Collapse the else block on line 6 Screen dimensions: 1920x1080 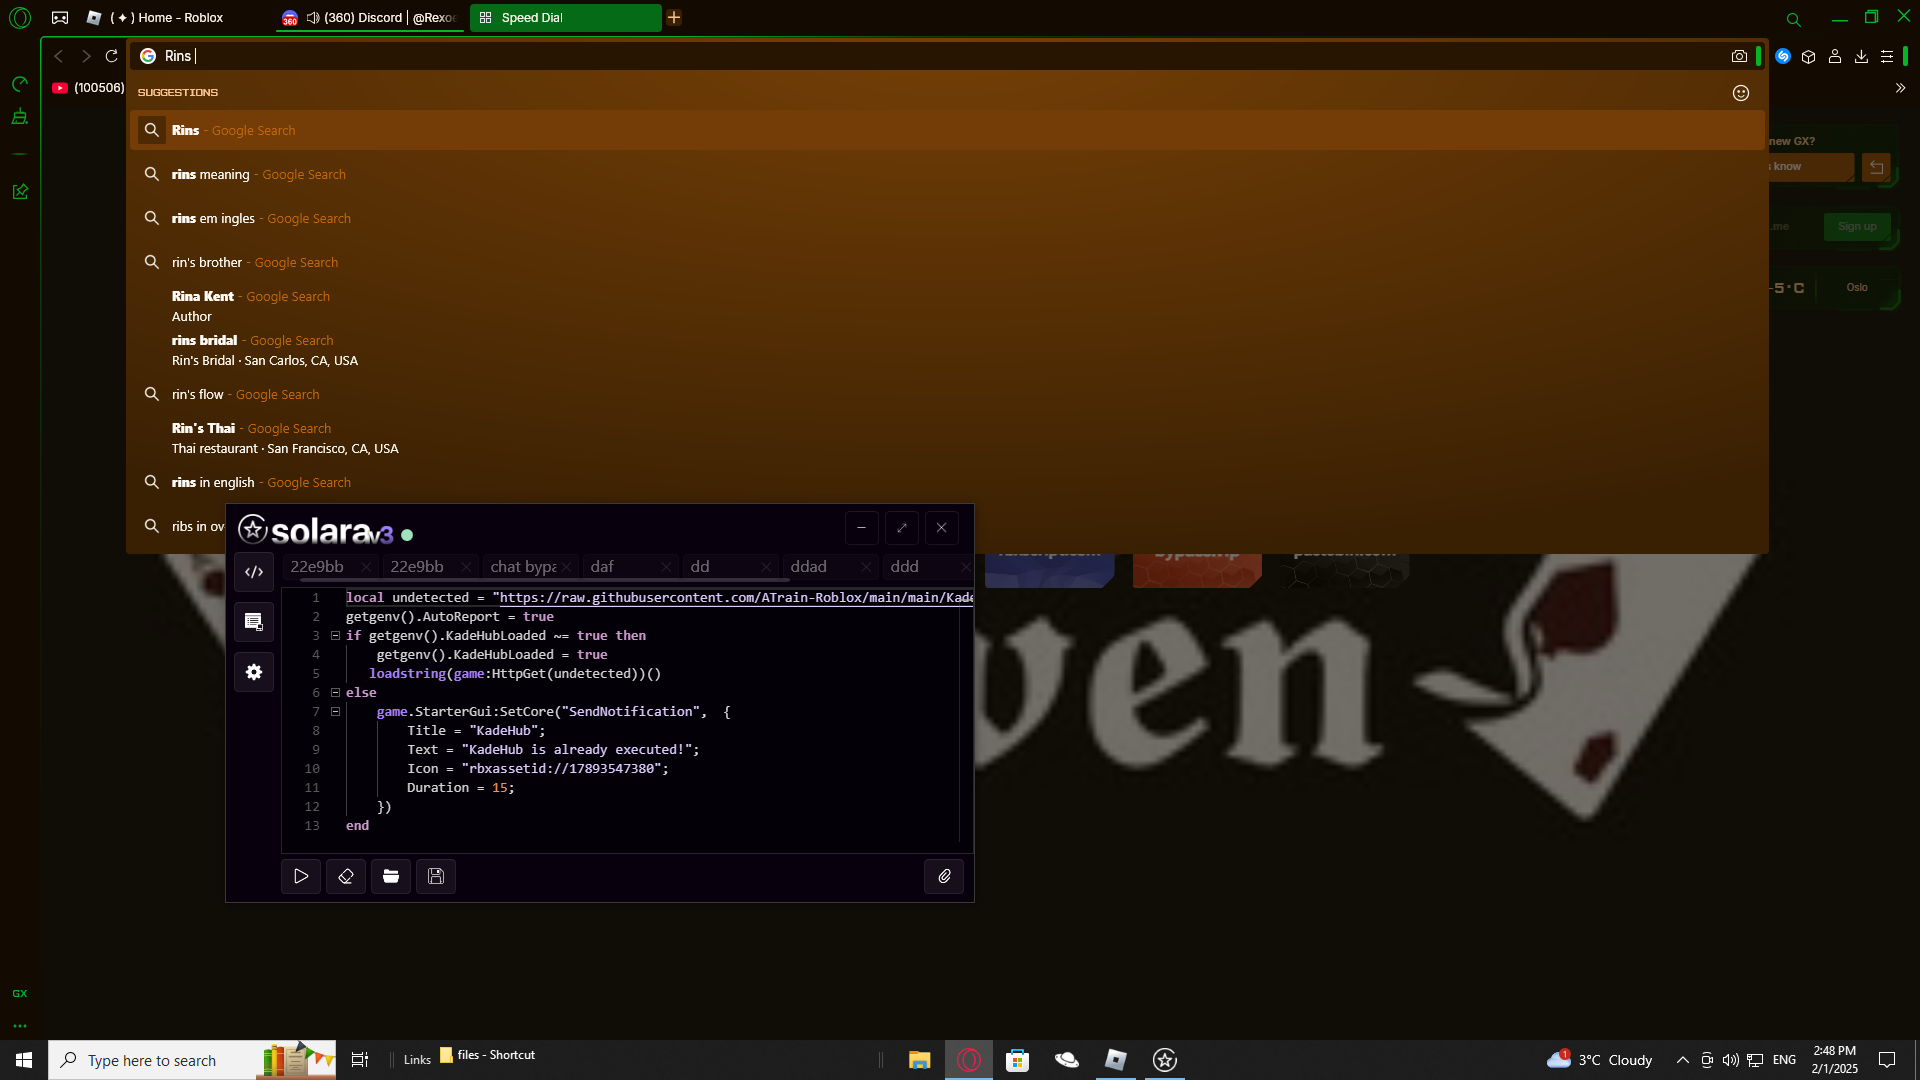[x=336, y=692]
